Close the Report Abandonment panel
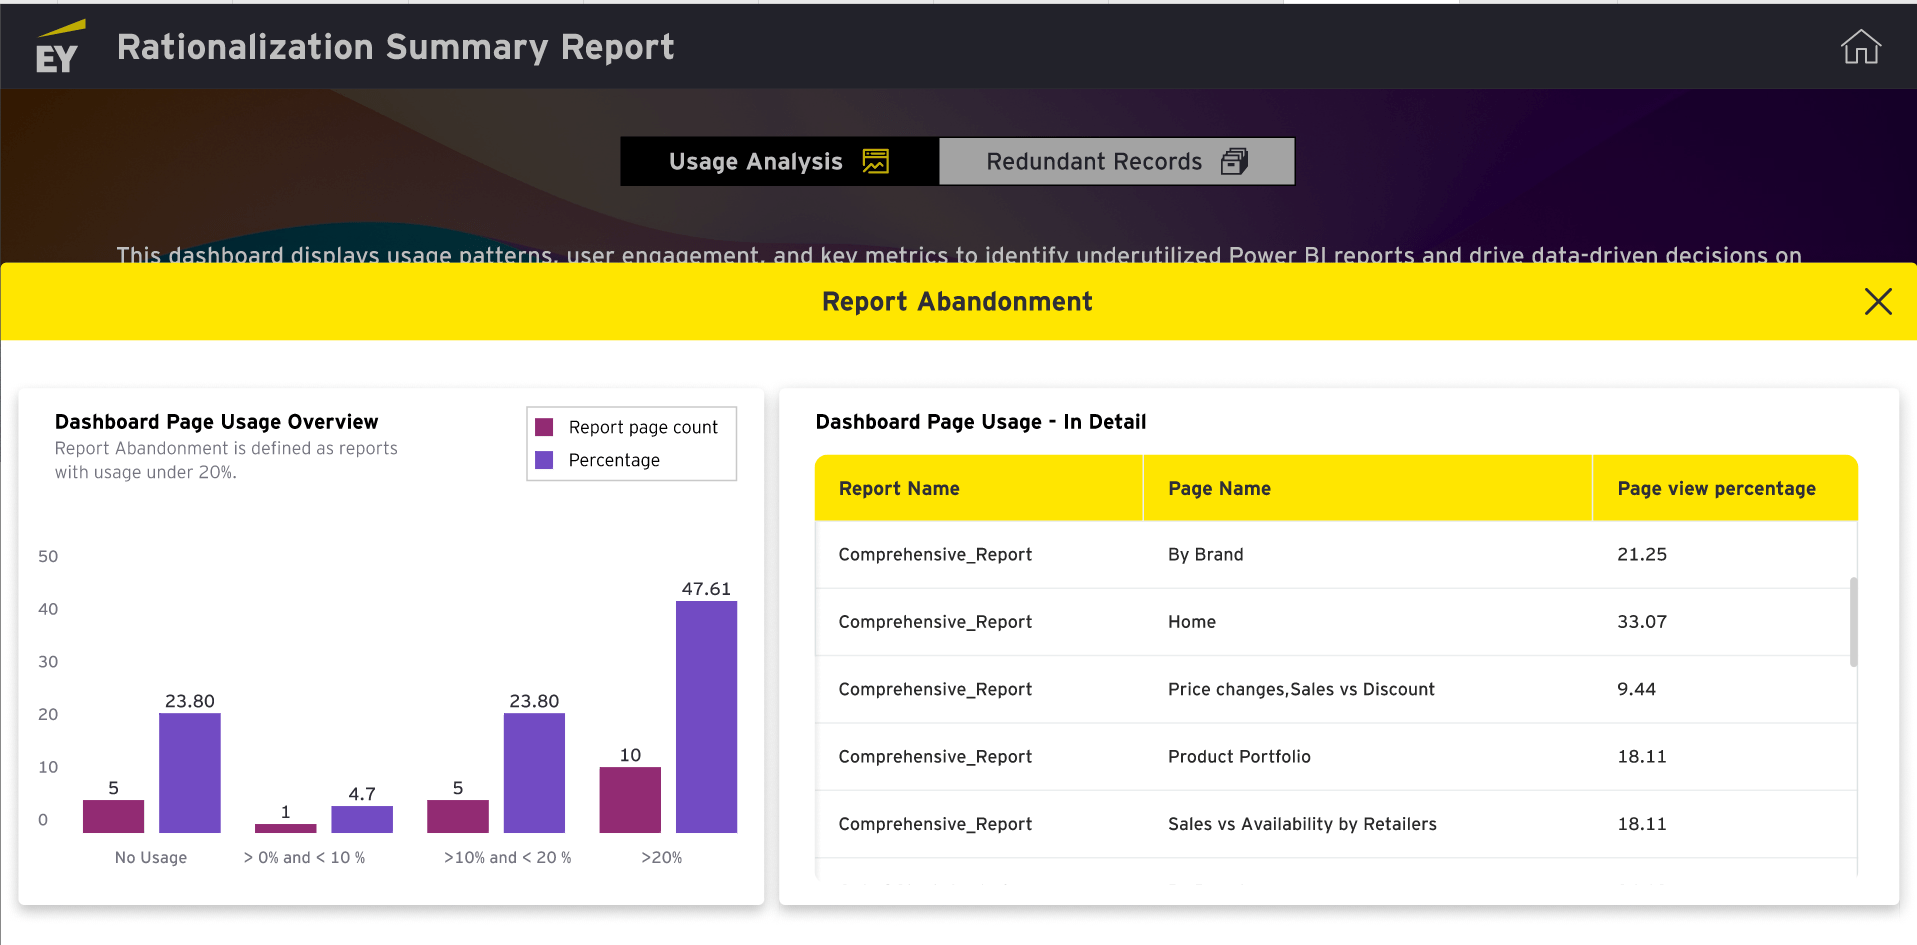The image size is (1917, 945). (x=1877, y=302)
